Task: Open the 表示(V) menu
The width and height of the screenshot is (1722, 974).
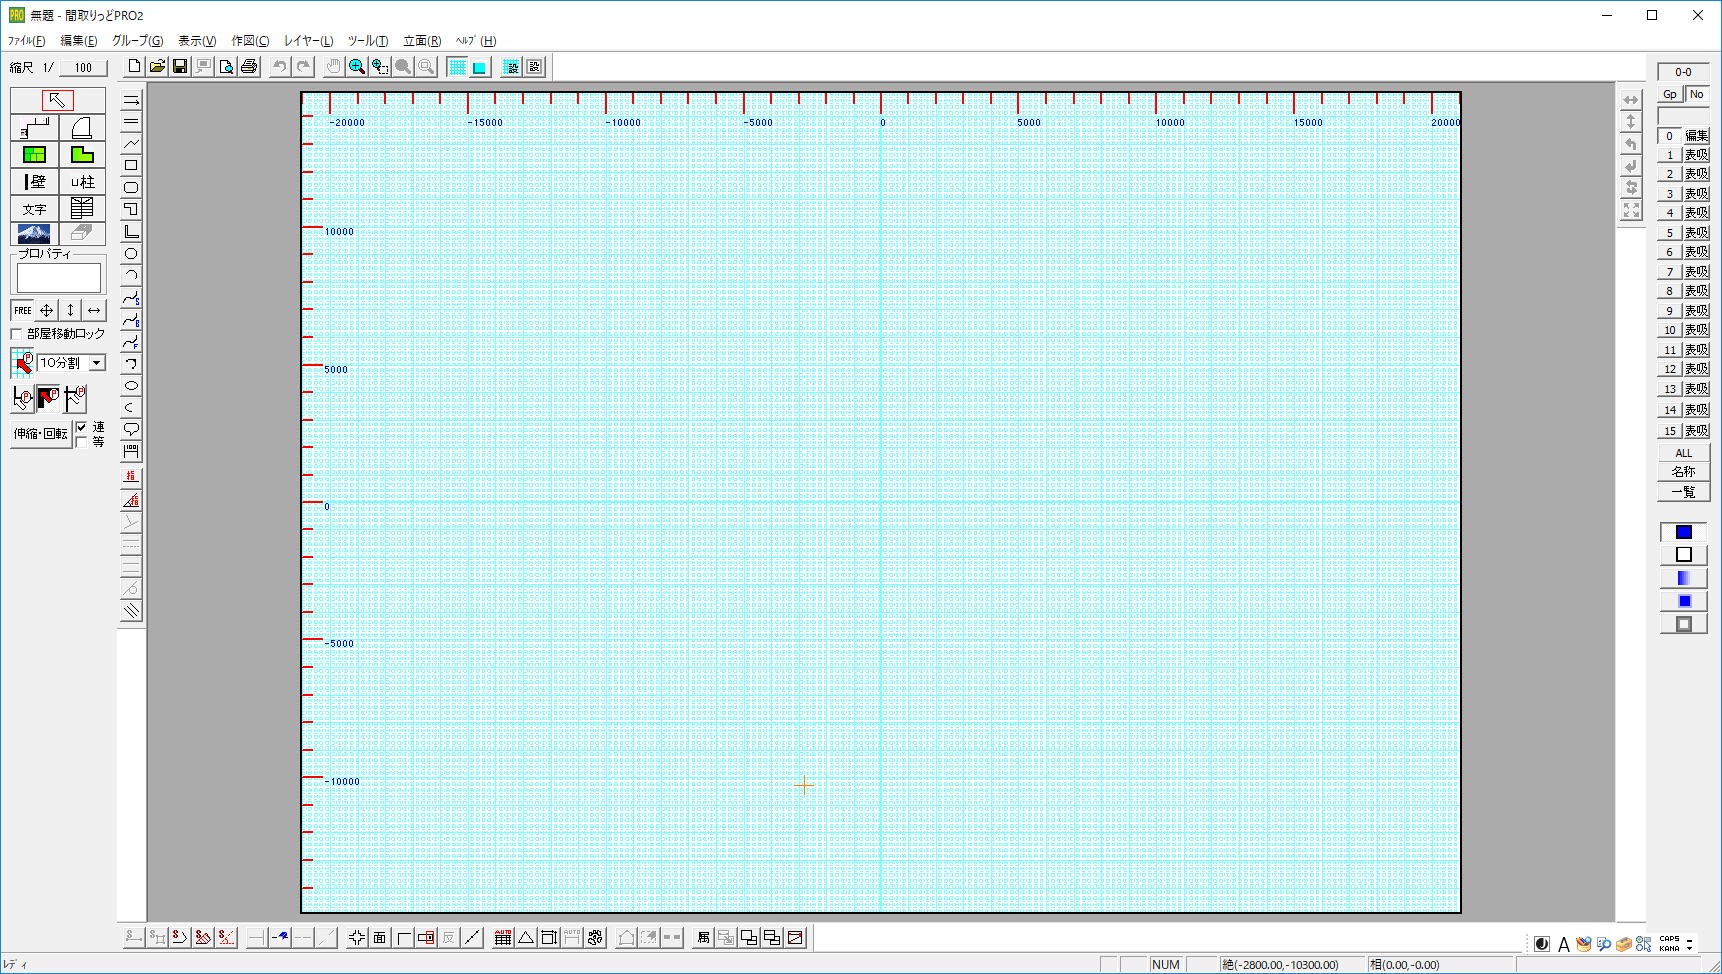Action: tap(197, 41)
